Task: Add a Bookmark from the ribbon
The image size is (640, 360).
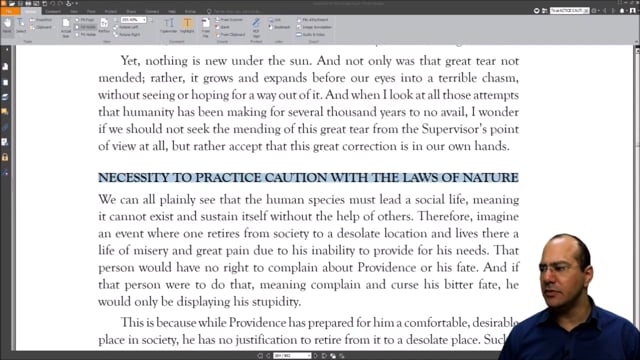Action: 280,27
